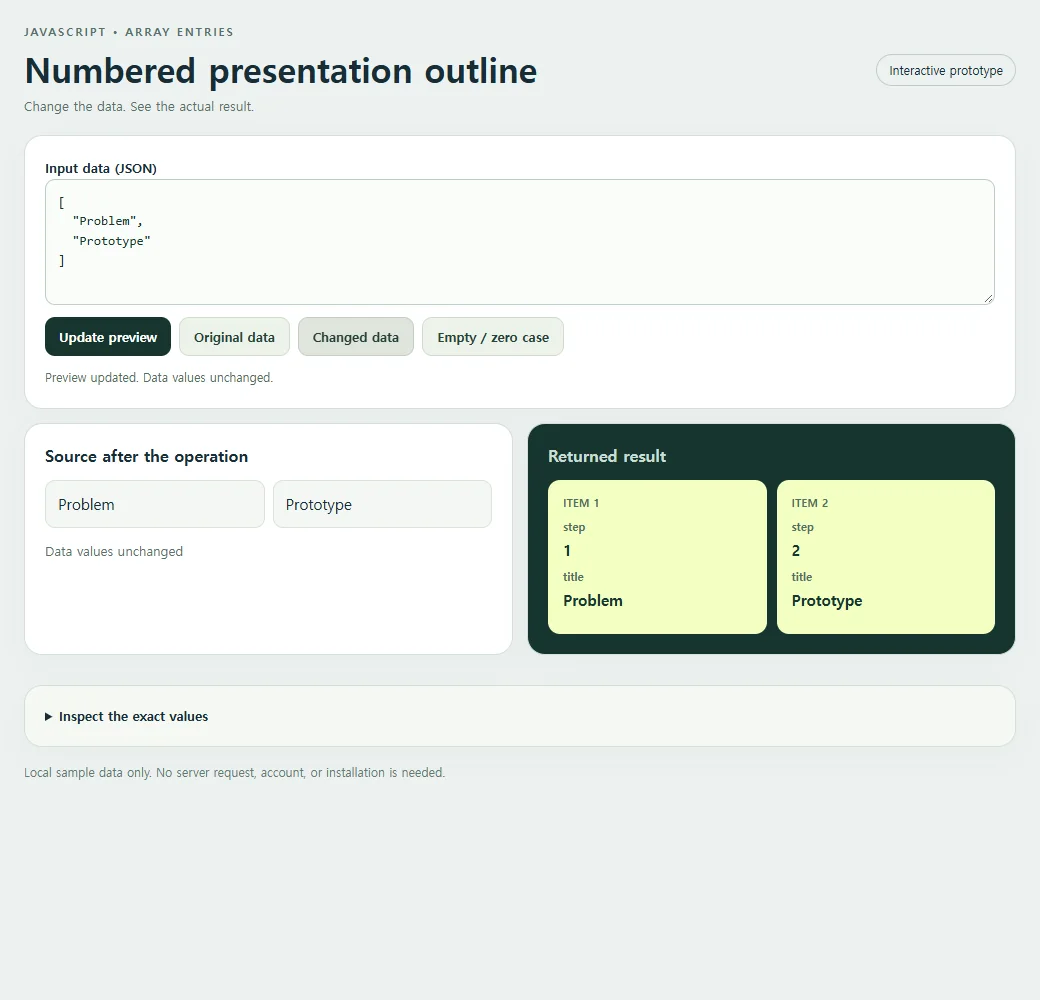Click the title value Prototype in ITEM 2
This screenshot has width=1040, height=1000.
tap(826, 601)
